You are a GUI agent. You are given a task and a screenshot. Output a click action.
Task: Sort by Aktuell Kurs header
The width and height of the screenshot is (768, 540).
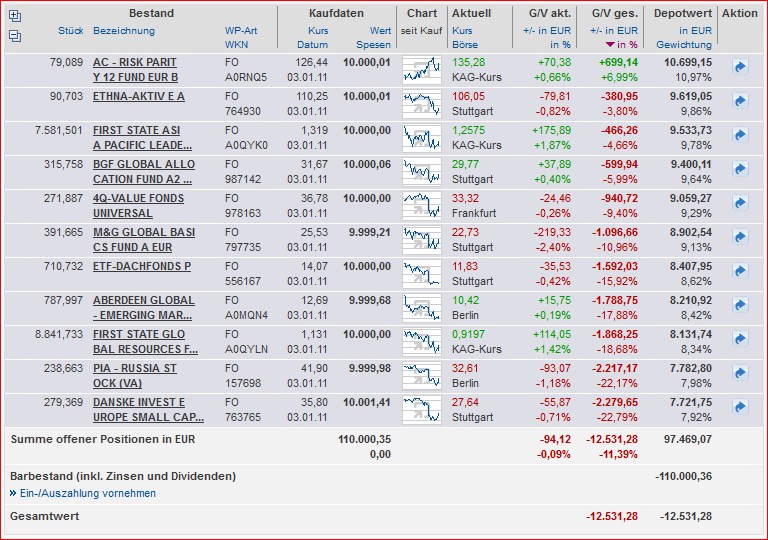click(462, 31)
